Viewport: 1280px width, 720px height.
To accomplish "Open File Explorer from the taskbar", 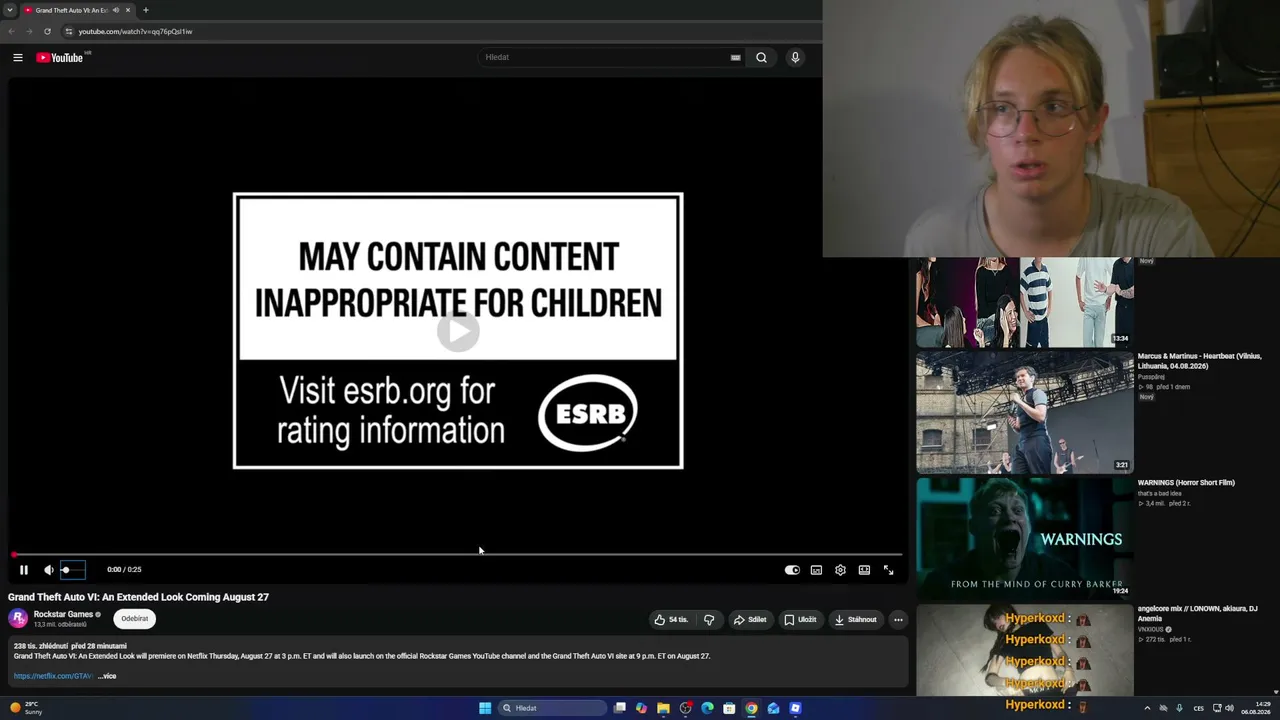I will (663, 708).
